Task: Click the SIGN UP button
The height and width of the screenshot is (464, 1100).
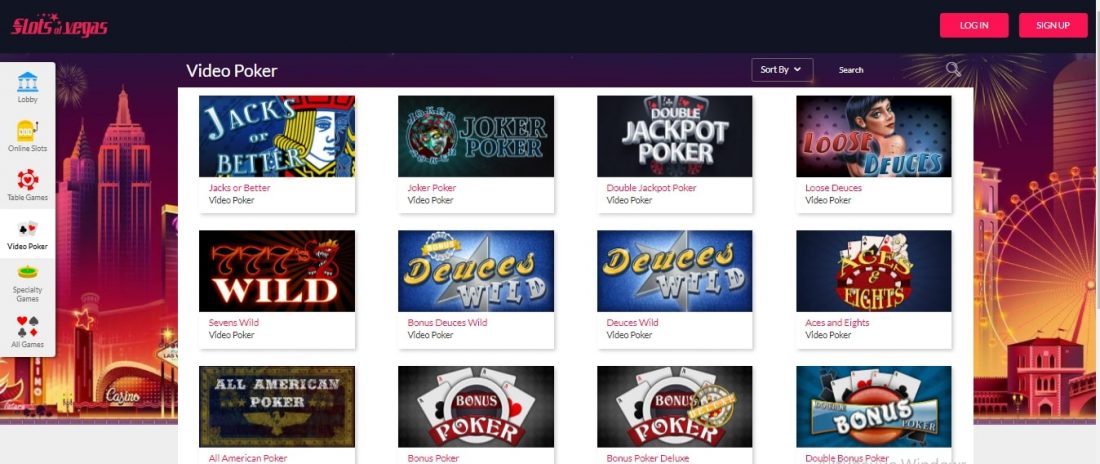Action: coord(1053,25)
